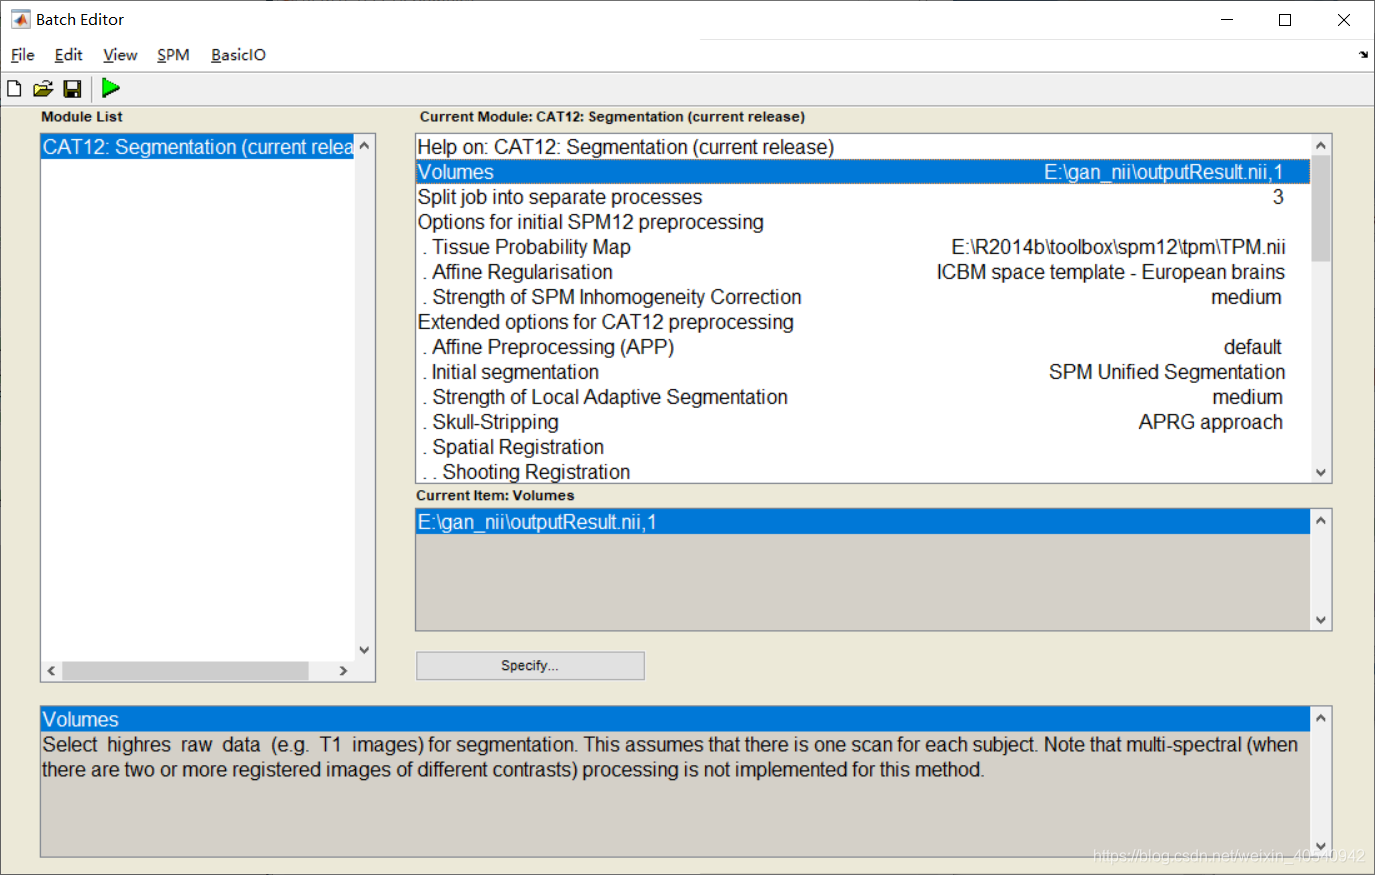
Task: Select Shooting Registration row
Action: pyautogui.click(x=863, y=472)
